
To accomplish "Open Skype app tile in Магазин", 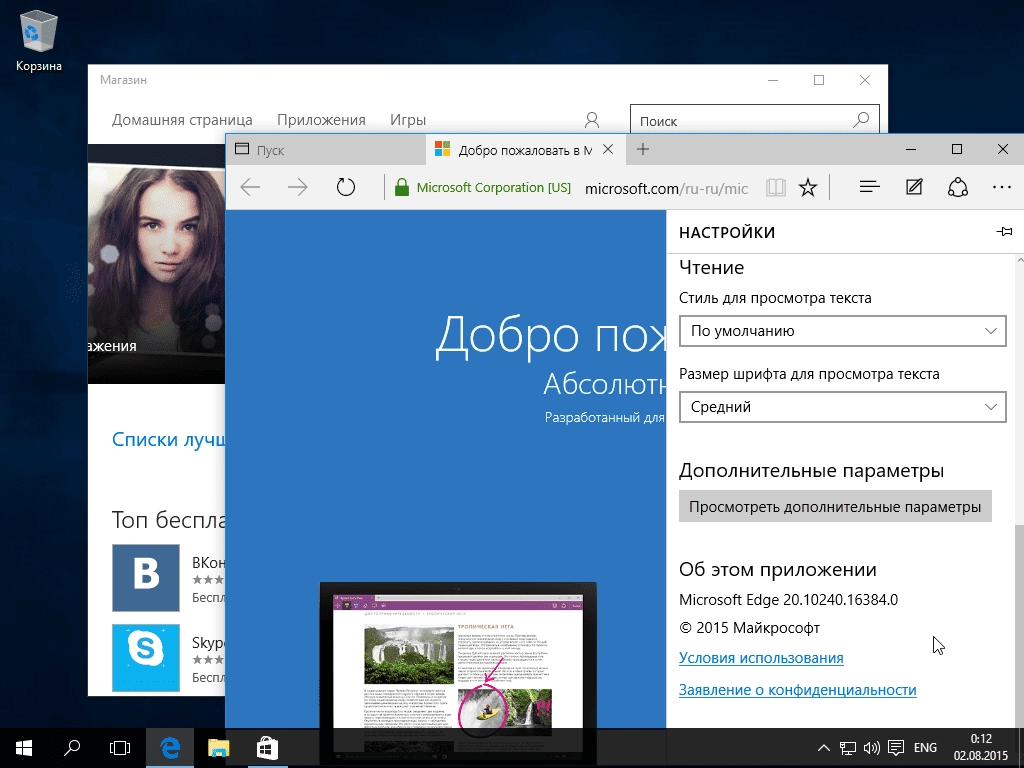I will pos(146,658).
